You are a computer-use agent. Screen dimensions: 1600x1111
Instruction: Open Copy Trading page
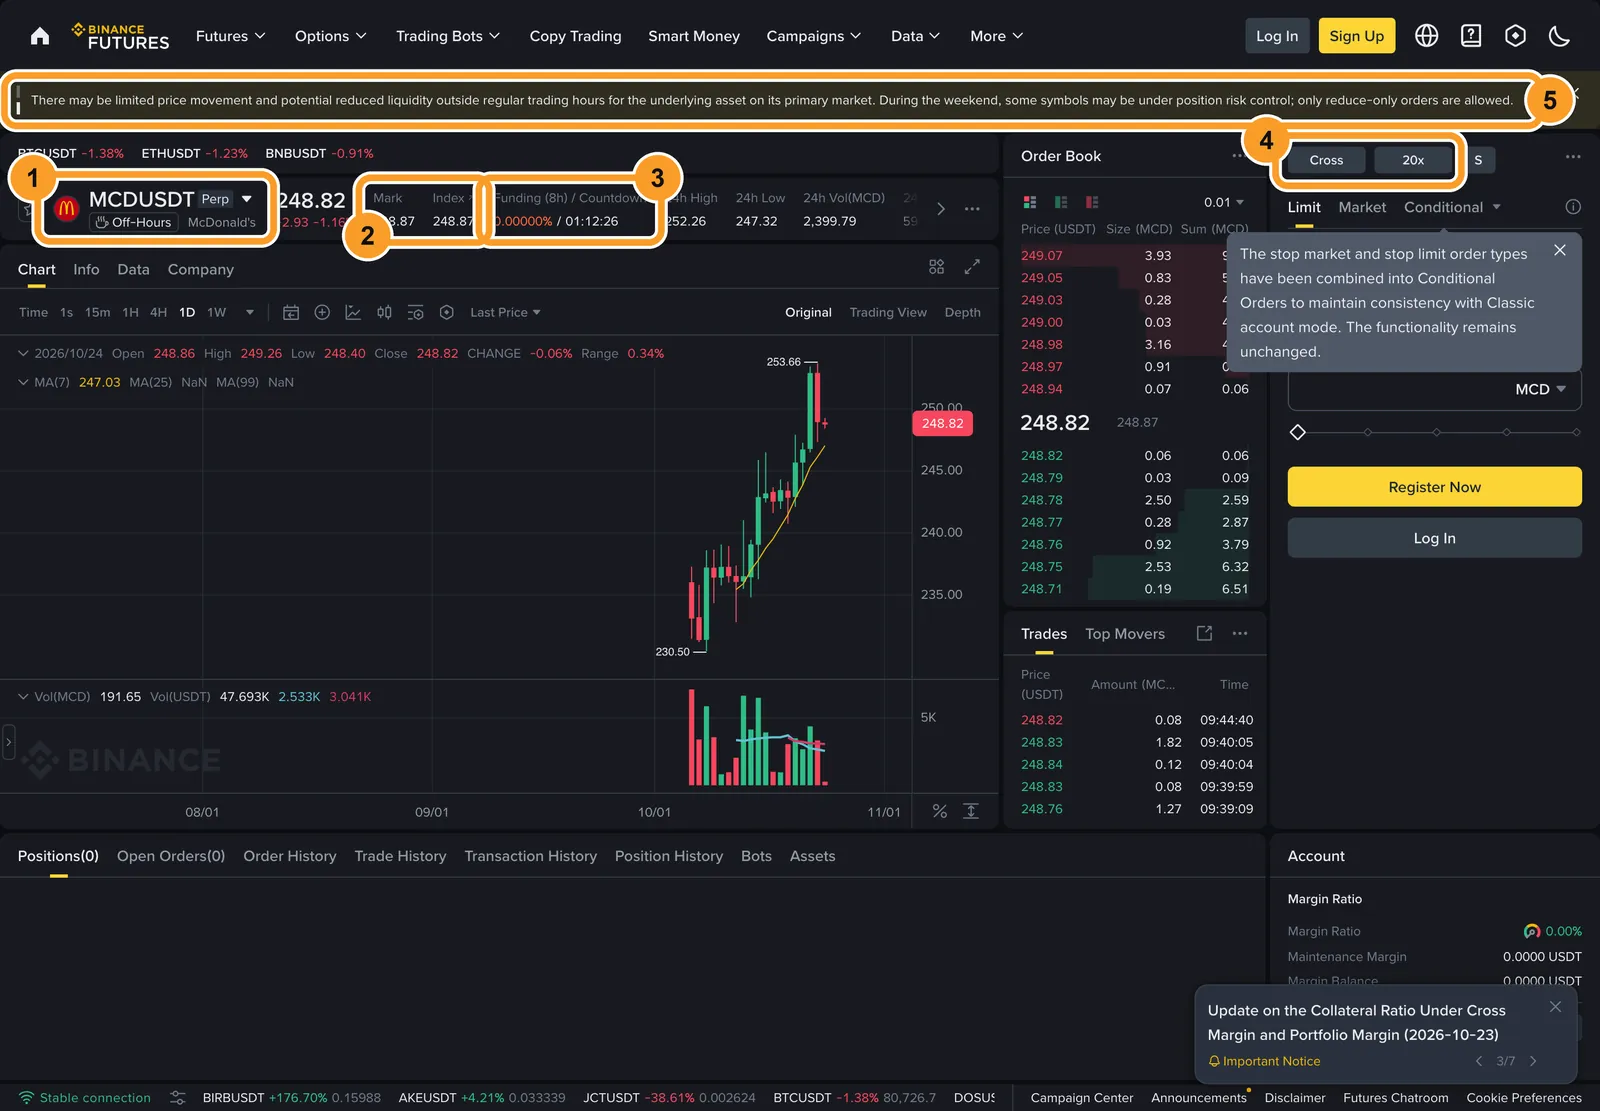point(575,36)
